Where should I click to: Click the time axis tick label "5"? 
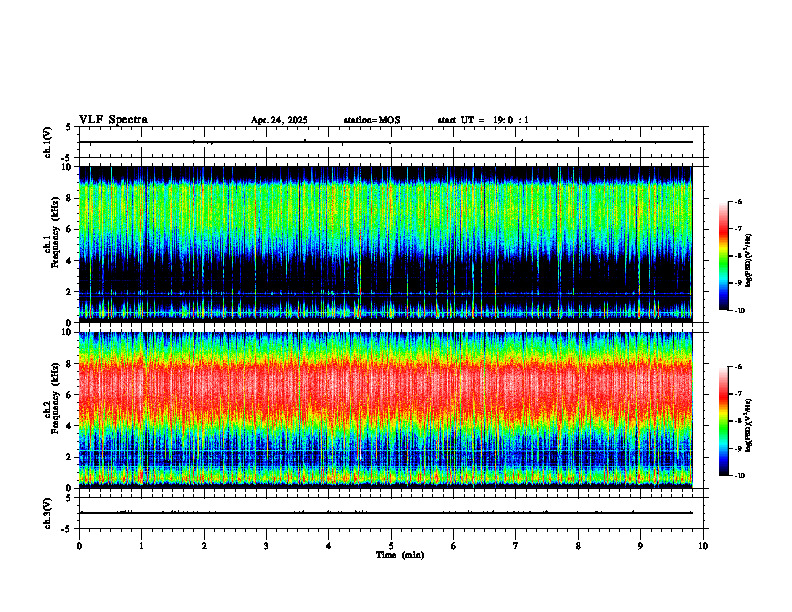coord(391,546)
